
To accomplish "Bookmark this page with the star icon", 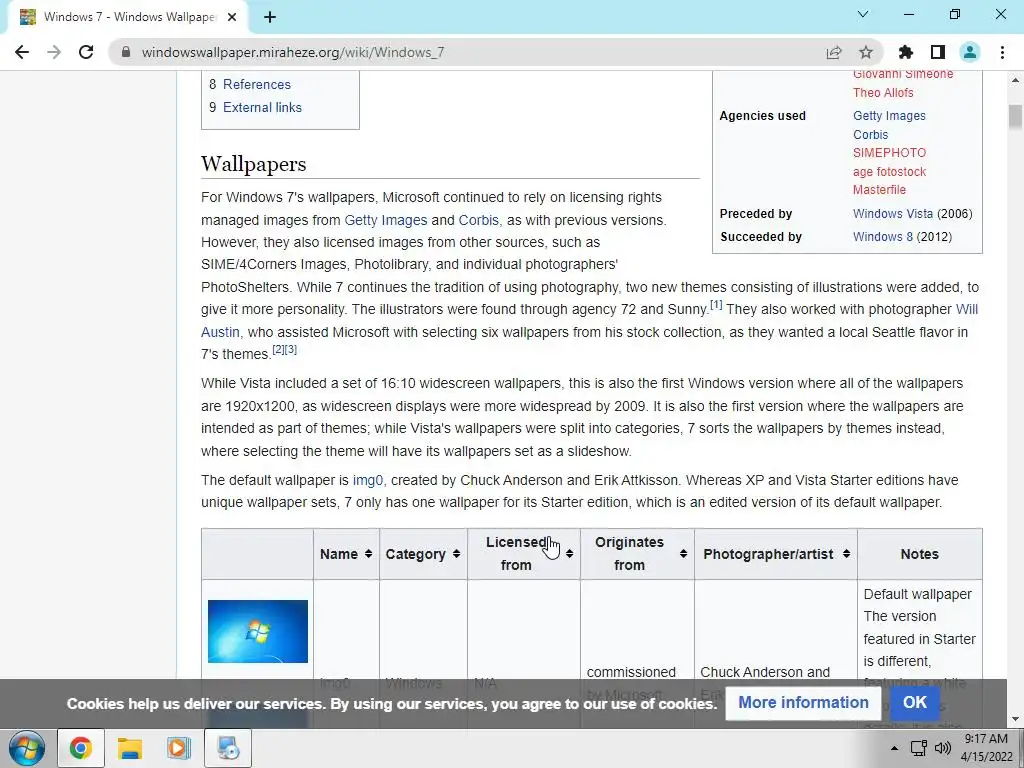I will (865, 52).
